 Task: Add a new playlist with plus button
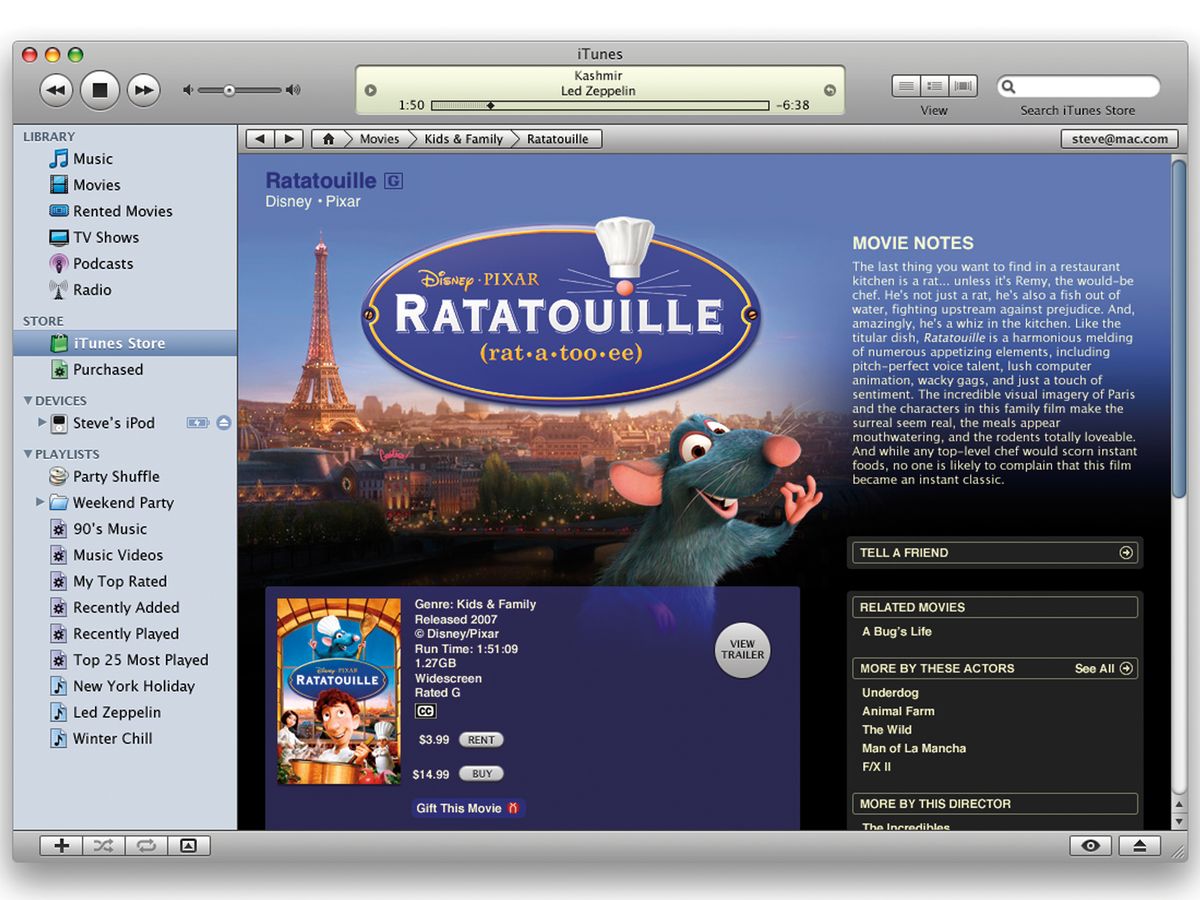(61, 846)
